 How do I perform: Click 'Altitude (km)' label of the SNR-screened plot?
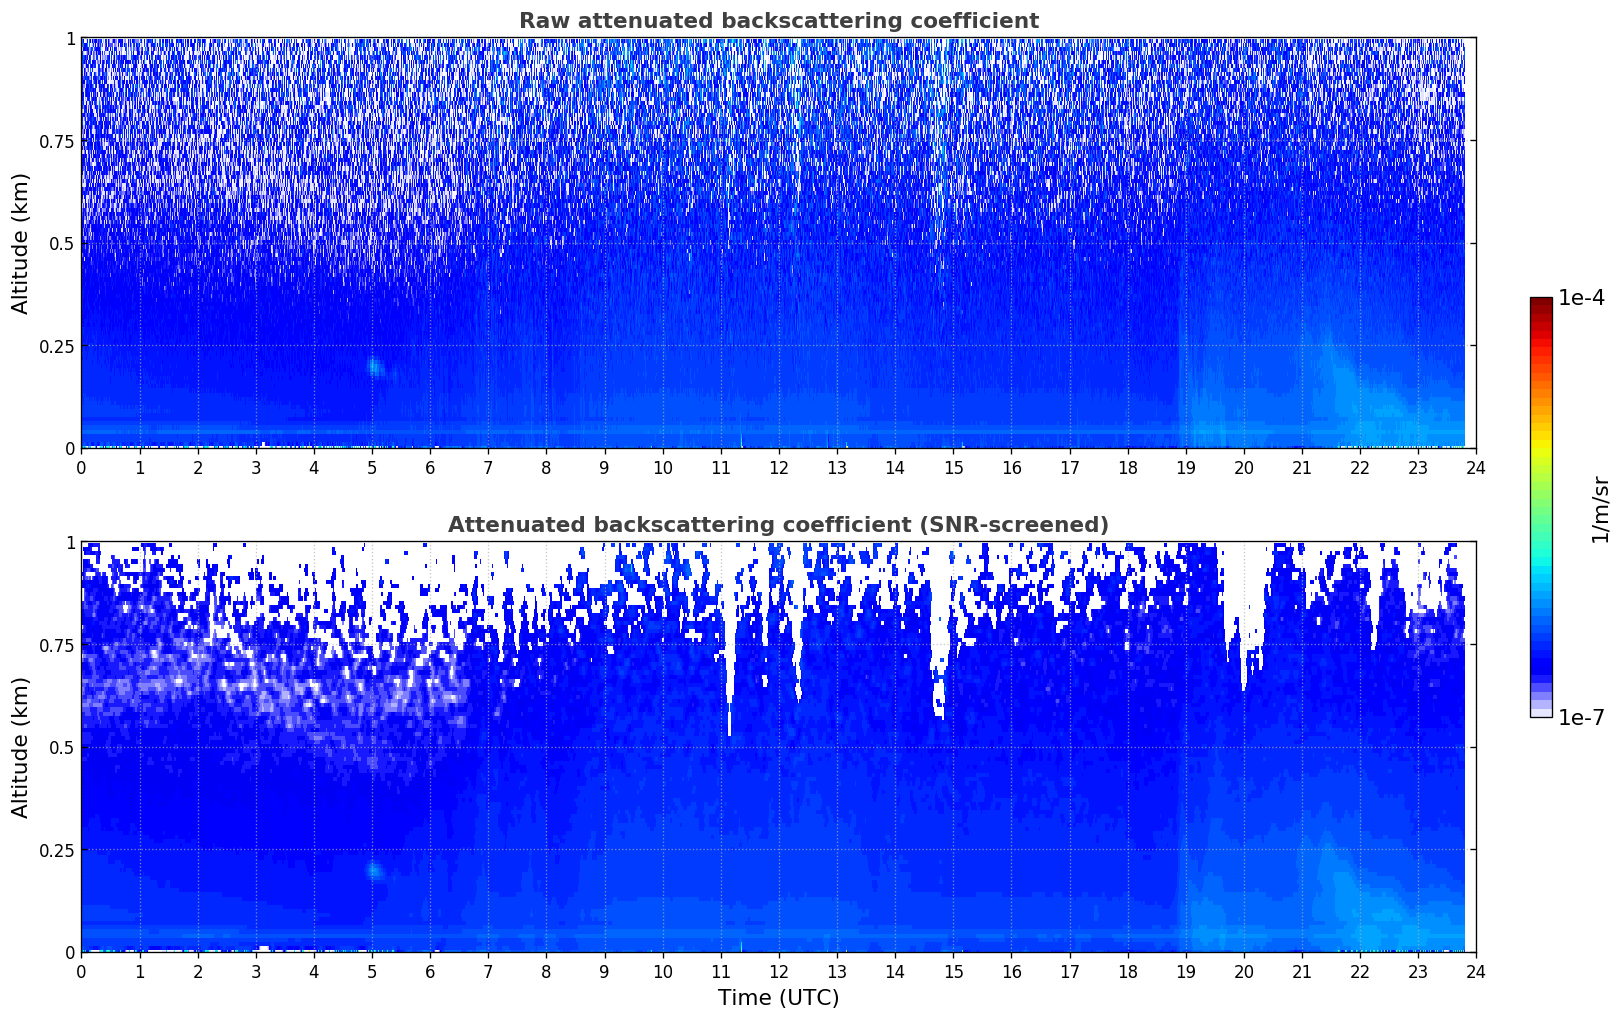pyautogui.click(x=21, y=747)
